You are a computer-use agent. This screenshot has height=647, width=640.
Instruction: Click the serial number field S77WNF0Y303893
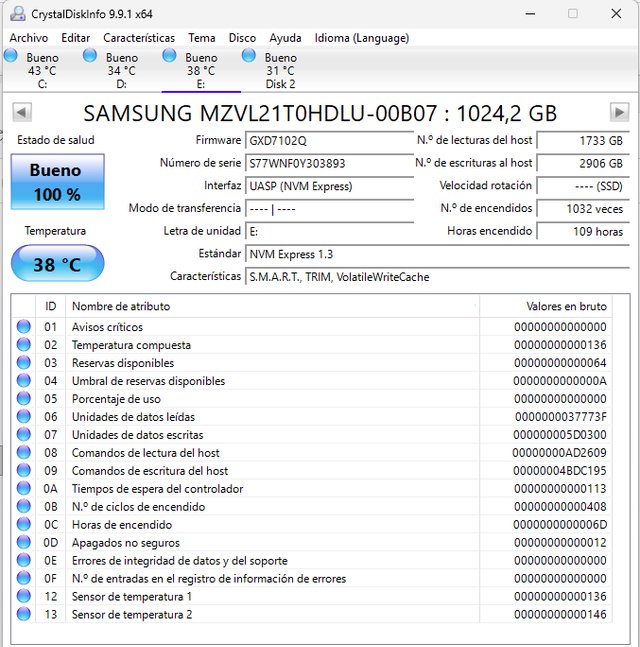329,163
